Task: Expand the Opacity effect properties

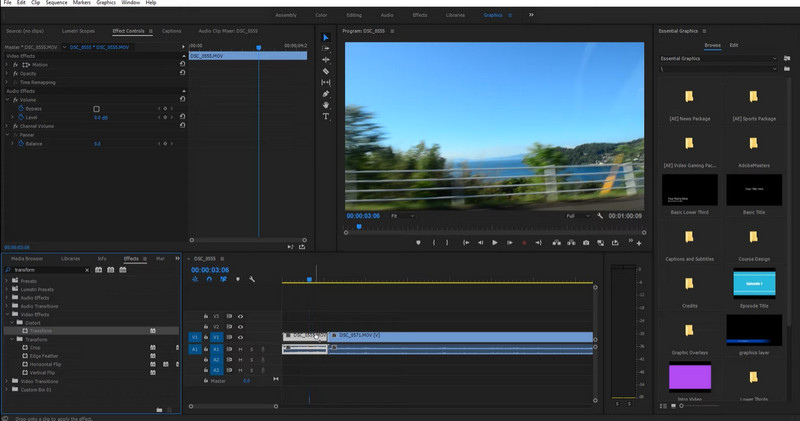Action: point(7,73)
